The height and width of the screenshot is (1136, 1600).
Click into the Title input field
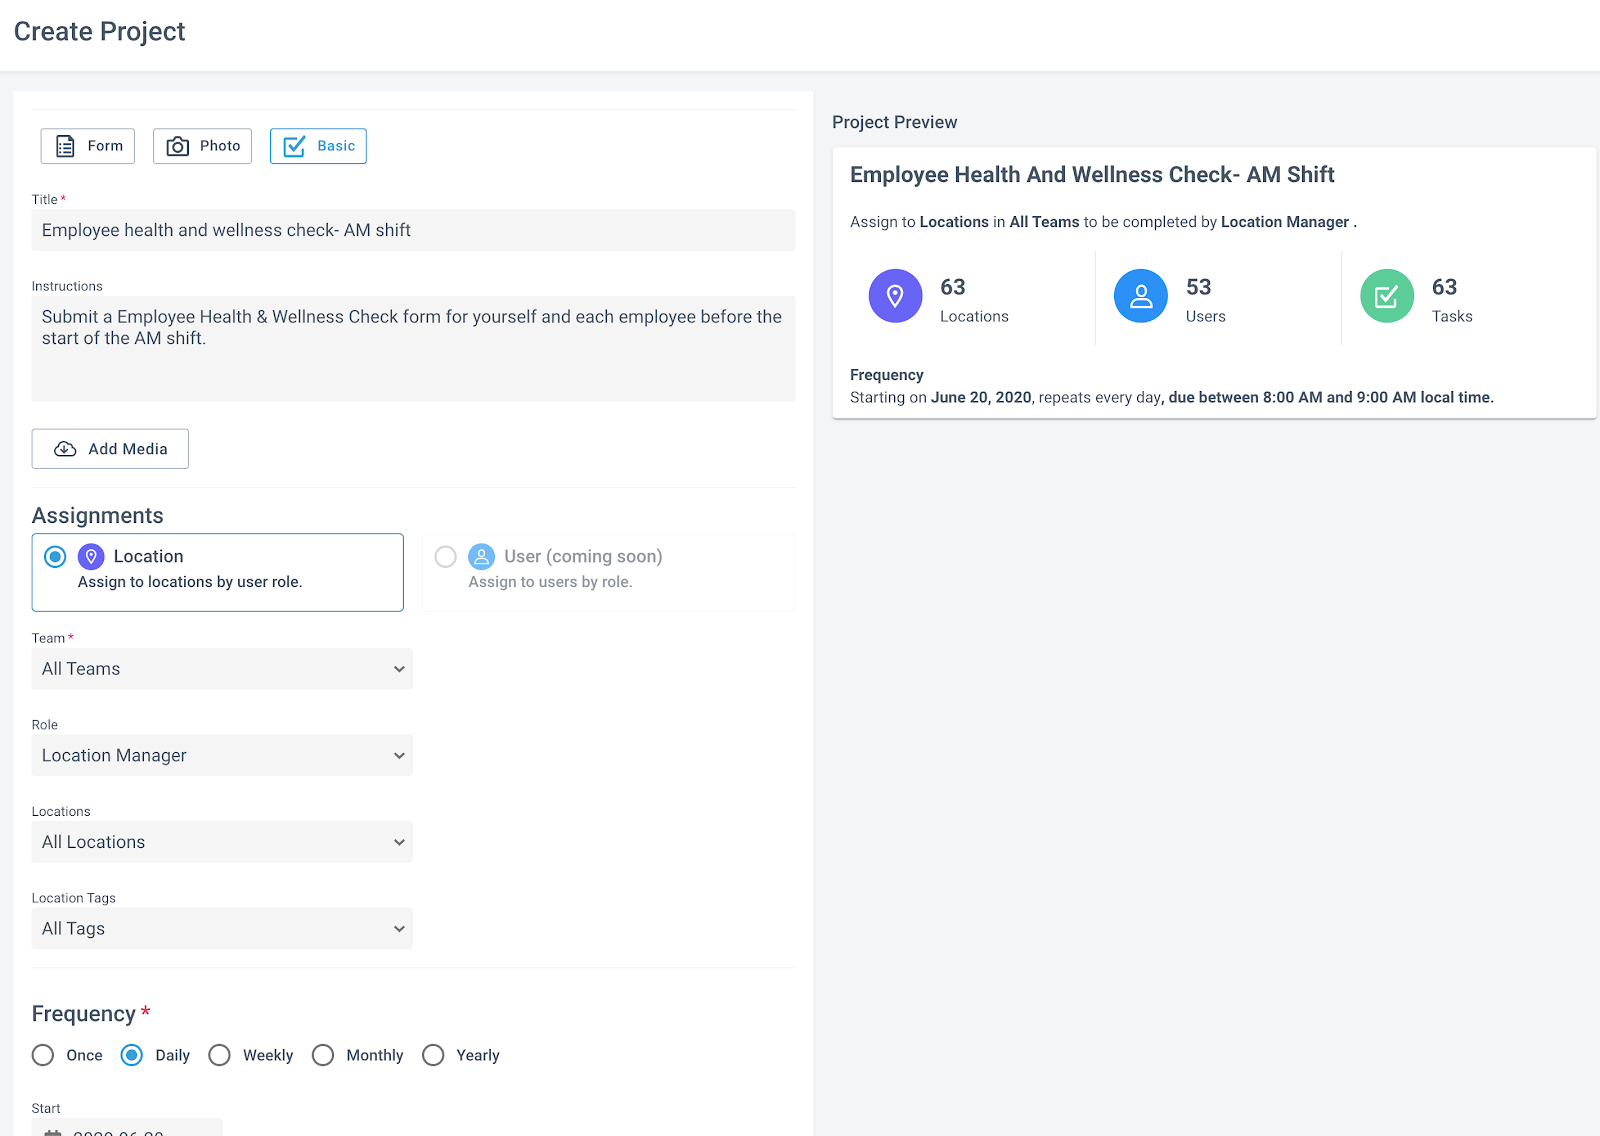click(413, 230)
